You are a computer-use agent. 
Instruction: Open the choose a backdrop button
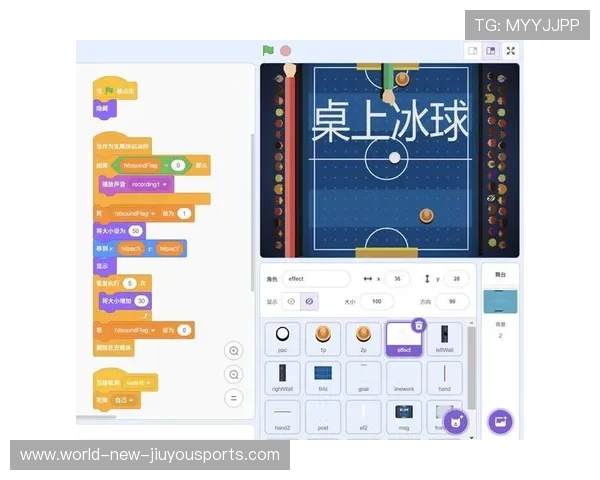(x=501, y=421)
